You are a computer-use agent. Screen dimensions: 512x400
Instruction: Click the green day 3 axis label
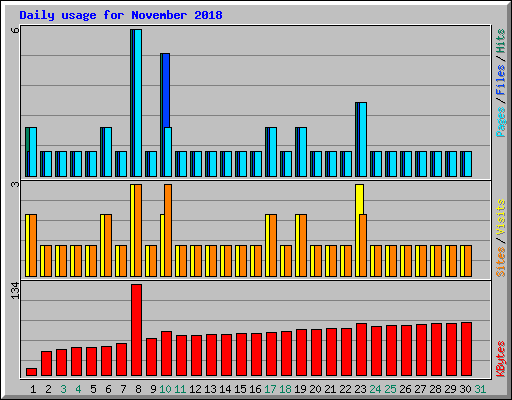tap(63, 389)
